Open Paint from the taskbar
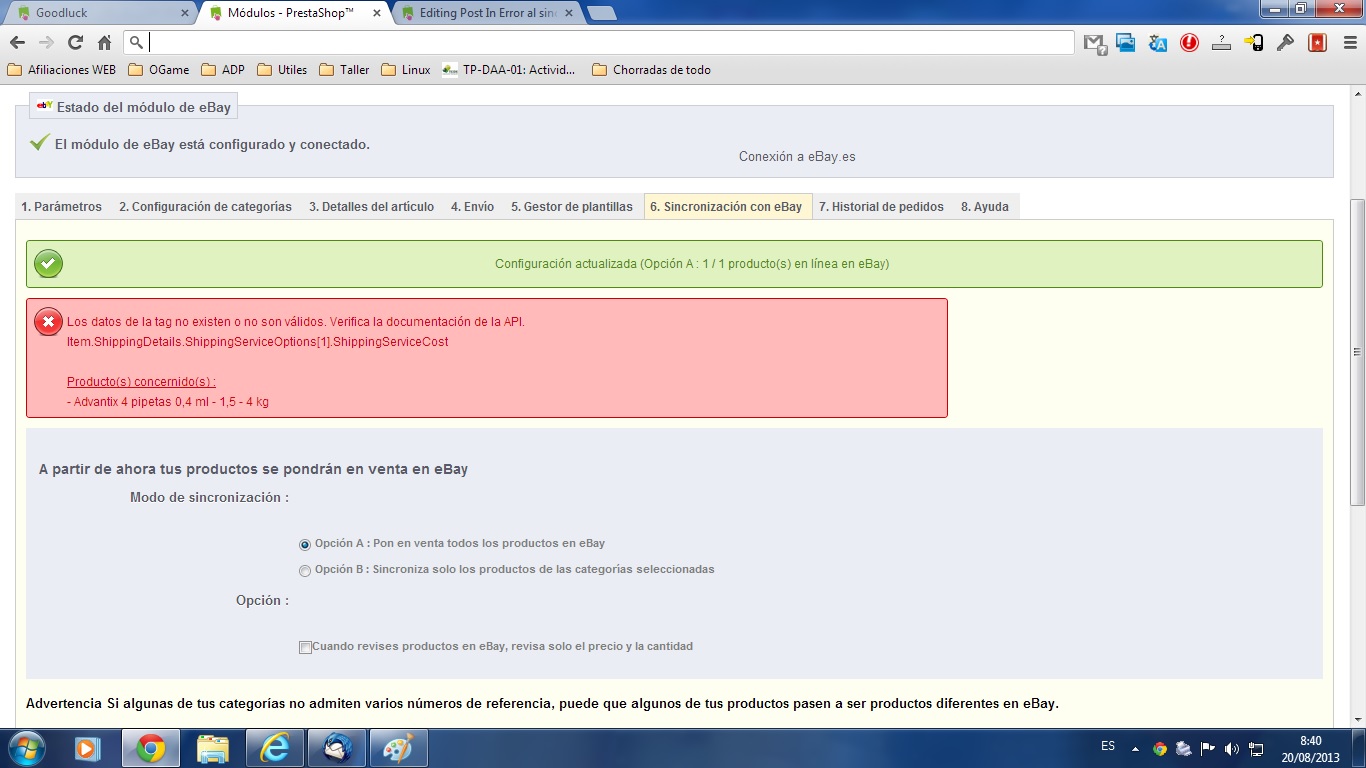This screenshot has width=1366, height=768. [399, 748]
